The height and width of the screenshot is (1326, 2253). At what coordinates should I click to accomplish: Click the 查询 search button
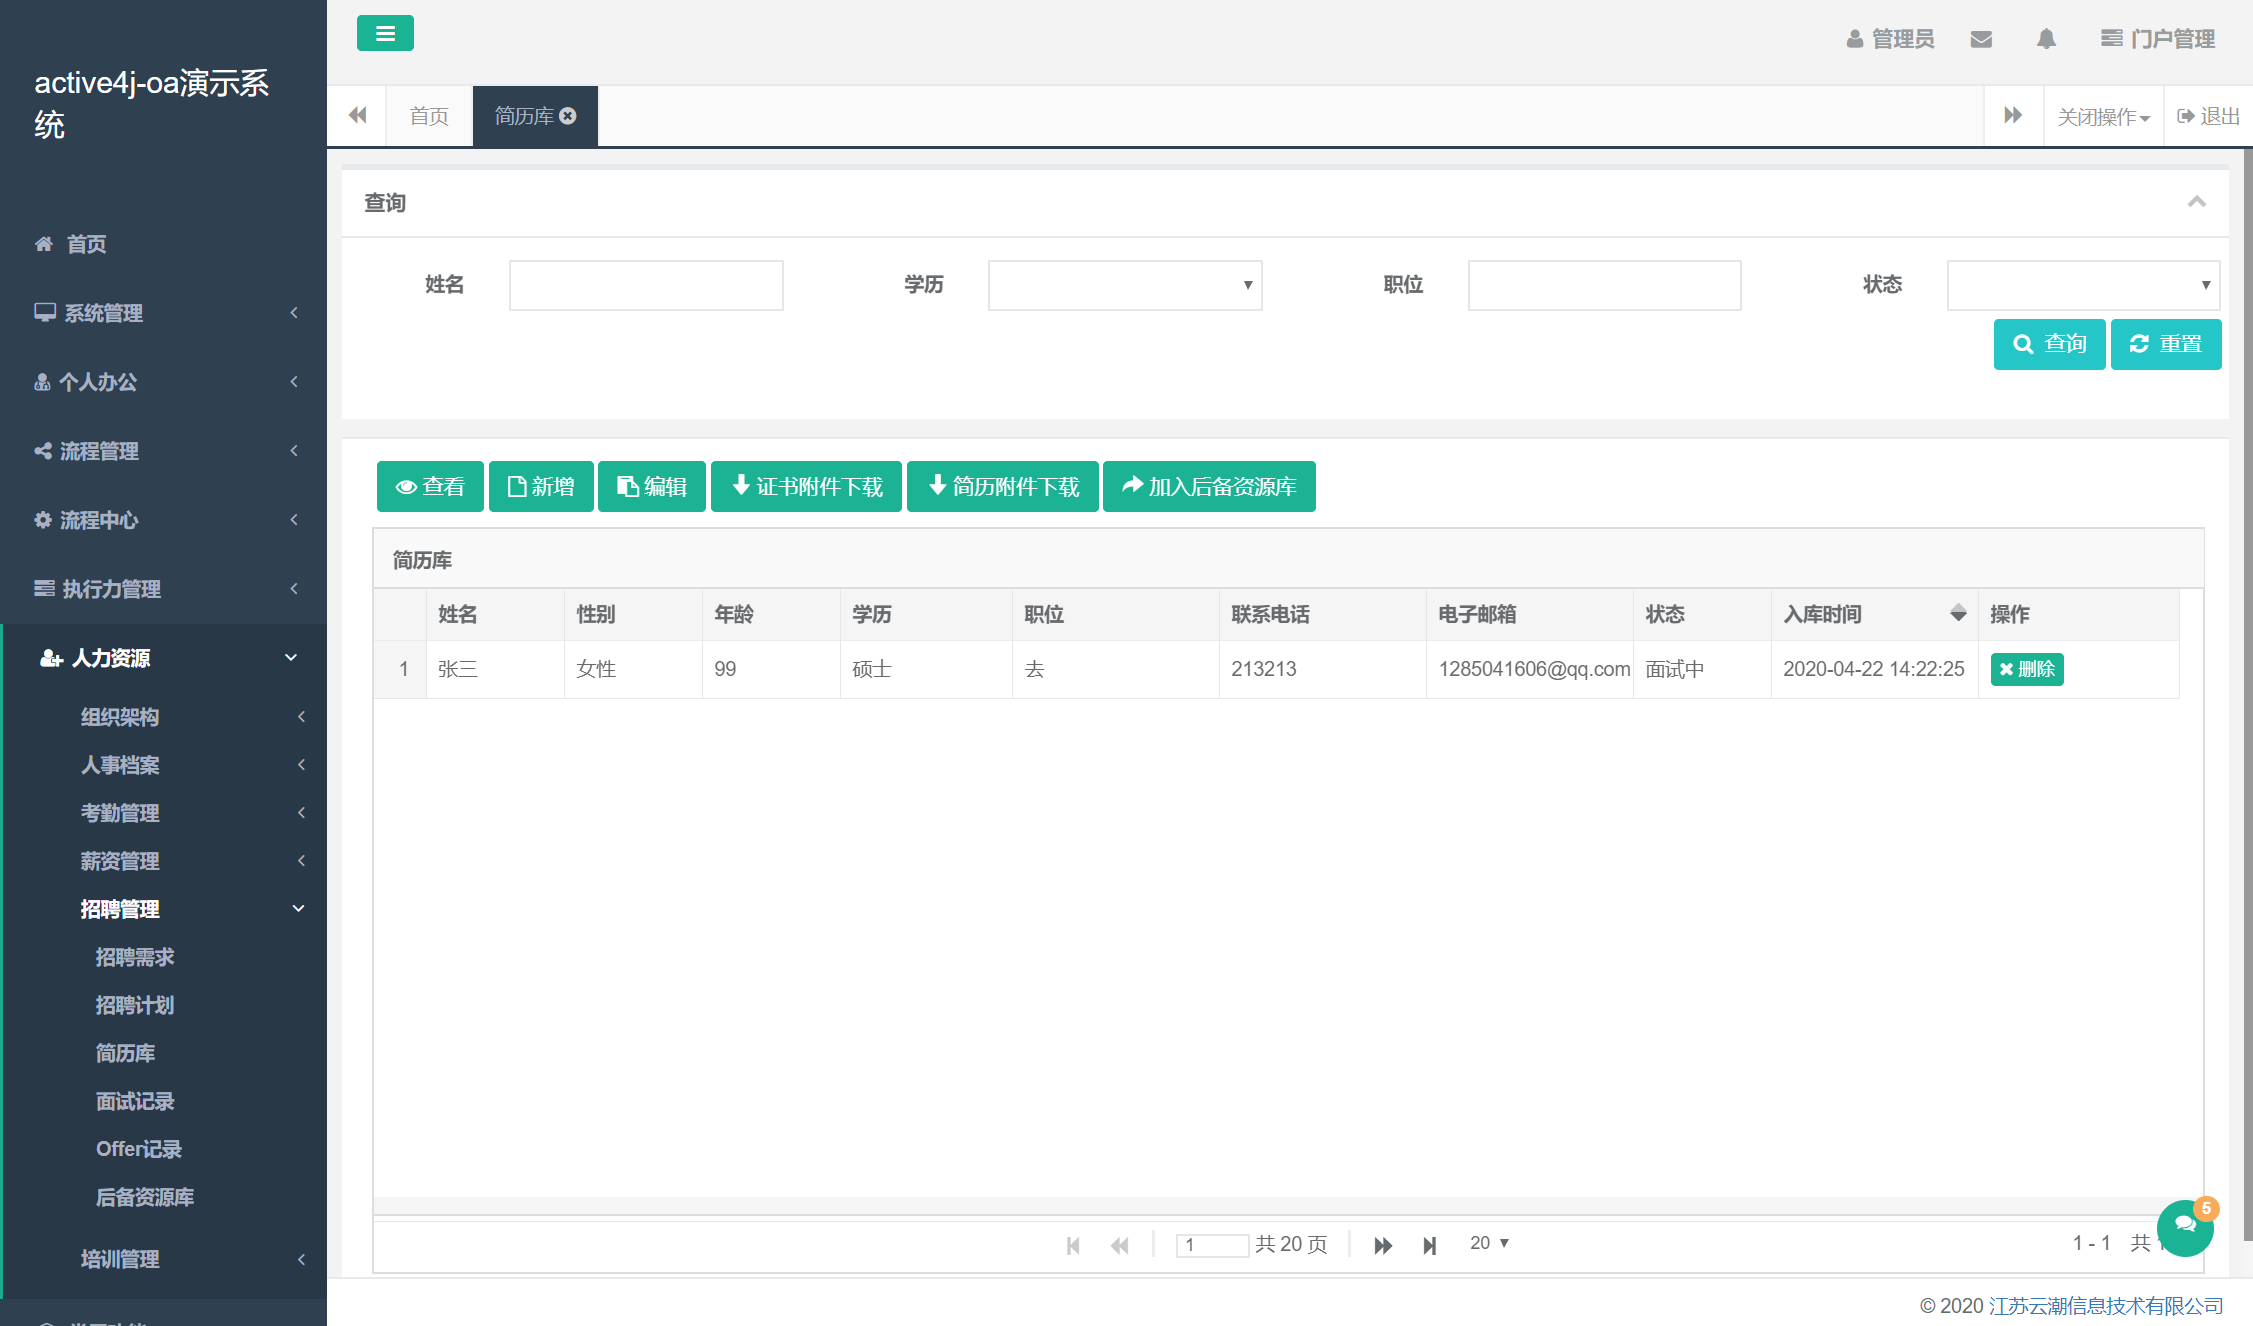2049,343
